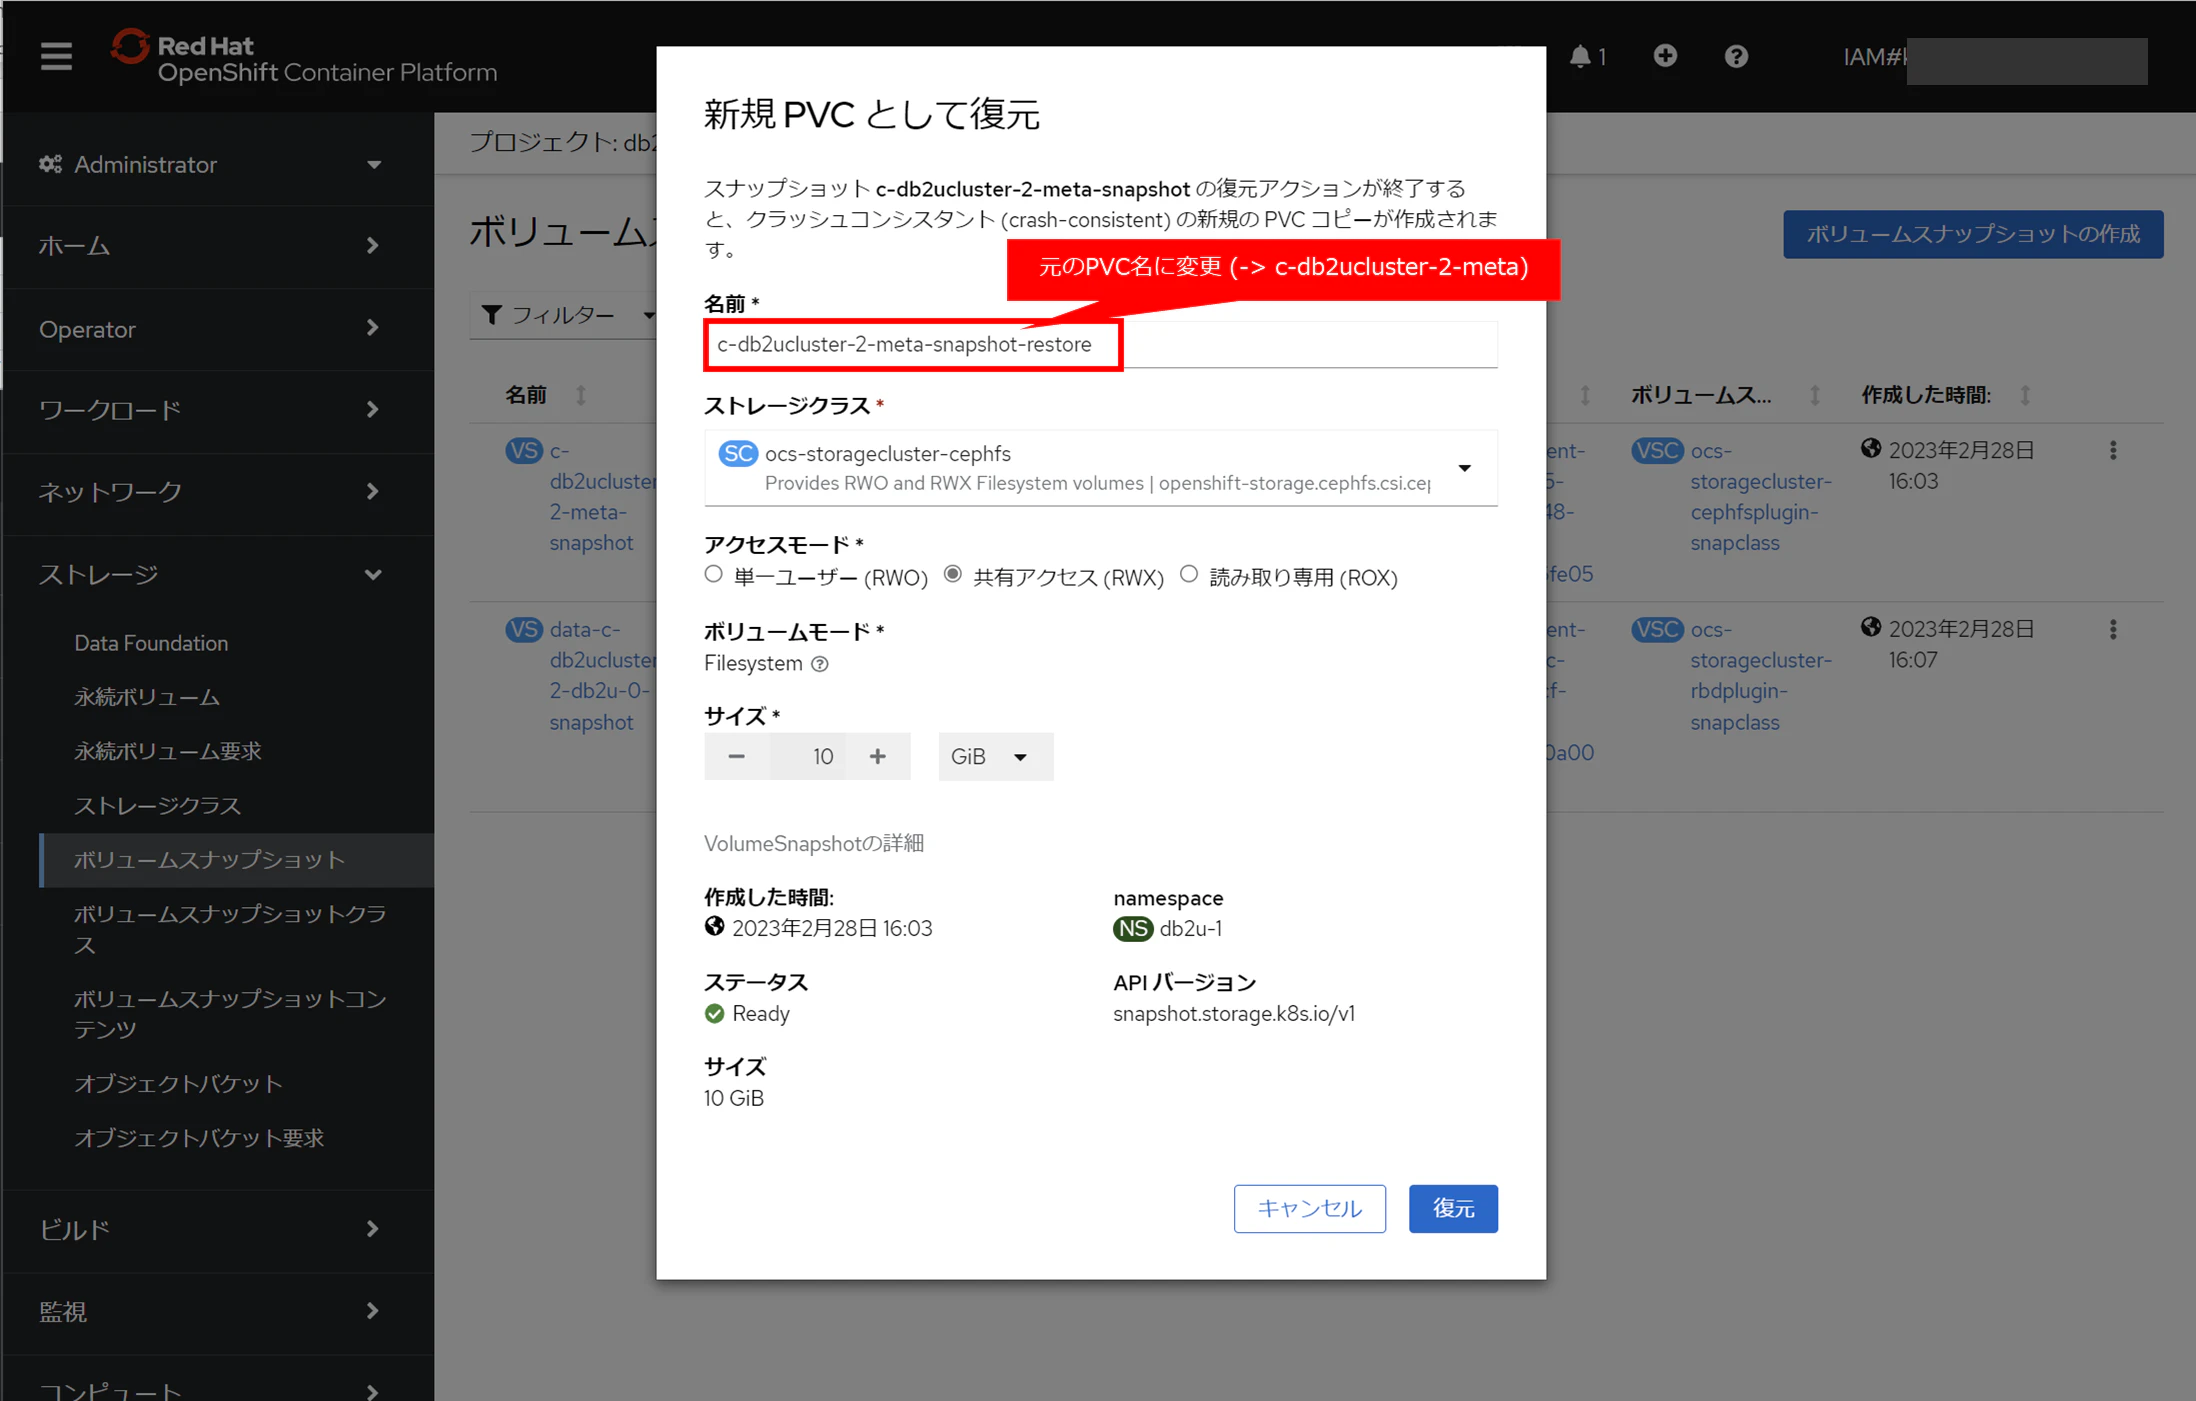This screenshot has height=1401, width=2196.
Task: Click the Administrator perspective gear icon
Action: point(51,164)
